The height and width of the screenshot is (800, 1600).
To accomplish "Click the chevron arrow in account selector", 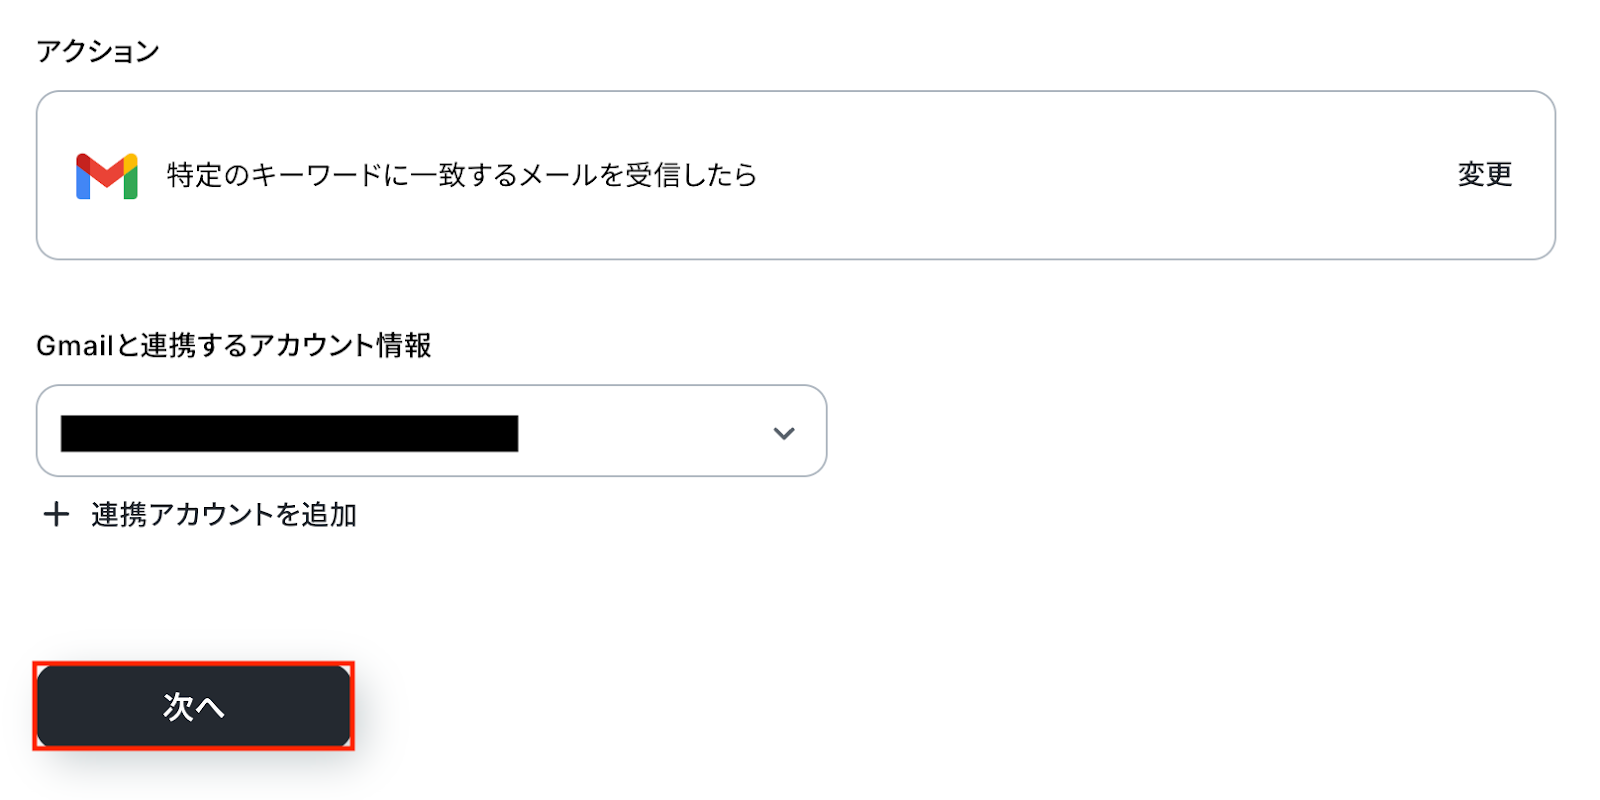I will click(x=784, y=433).
